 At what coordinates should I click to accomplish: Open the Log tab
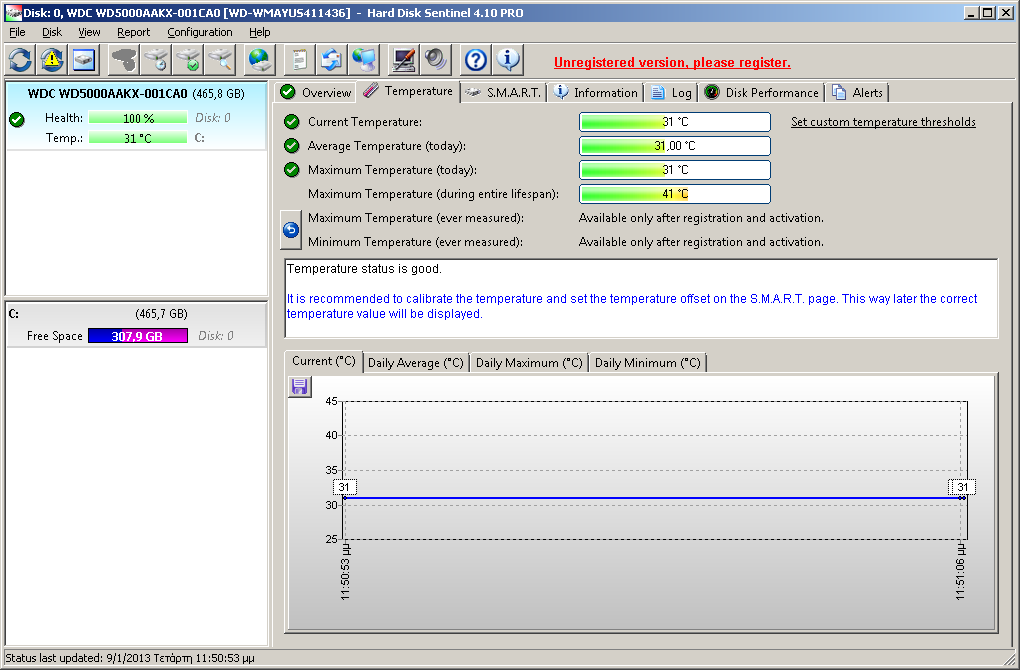coord(671,92)
